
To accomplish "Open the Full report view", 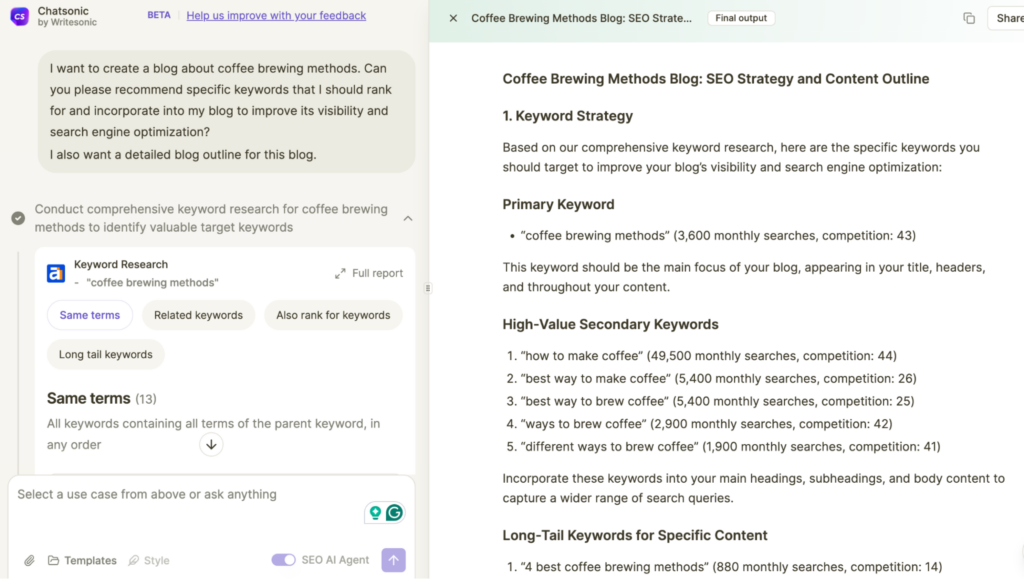I will point(369,273).
